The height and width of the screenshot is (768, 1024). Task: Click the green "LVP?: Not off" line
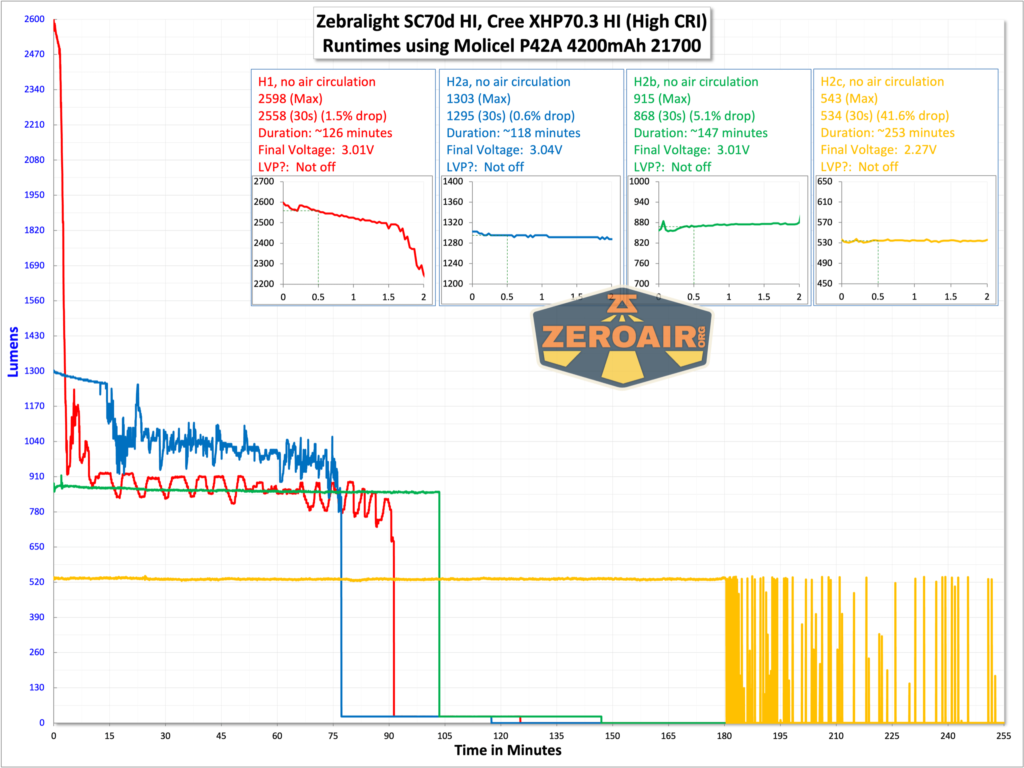pyautogui.click(x=672, y=167)
